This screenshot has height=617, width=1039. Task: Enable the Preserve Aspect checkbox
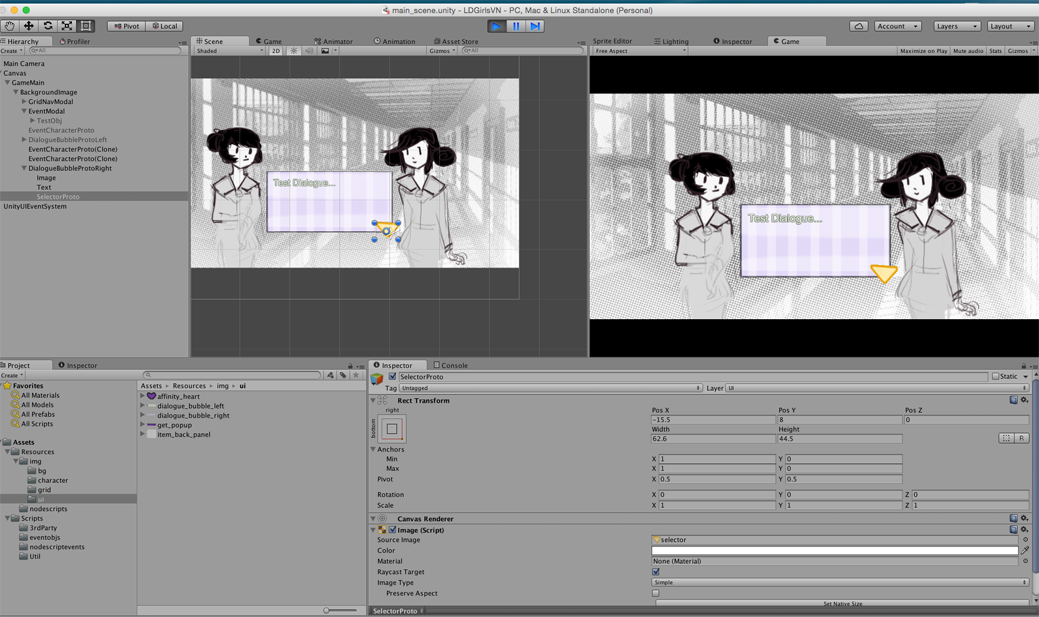coord(655,593)
